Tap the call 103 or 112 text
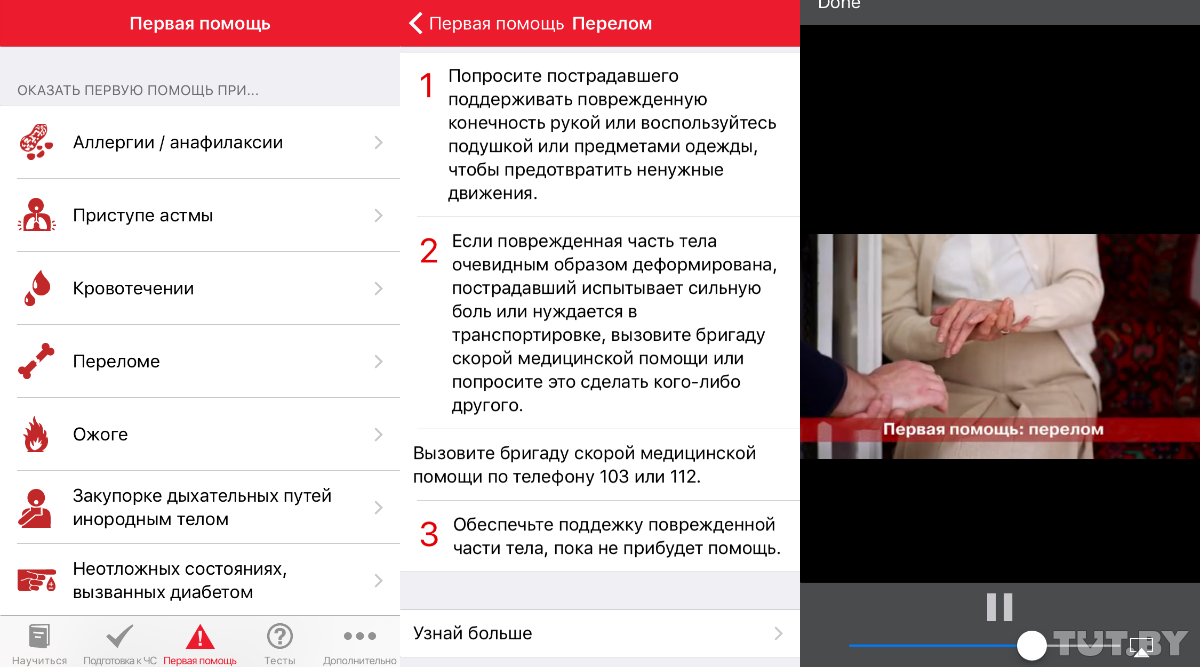The width and height of the screenshot is (1200, 667). (x=584, y=465)
